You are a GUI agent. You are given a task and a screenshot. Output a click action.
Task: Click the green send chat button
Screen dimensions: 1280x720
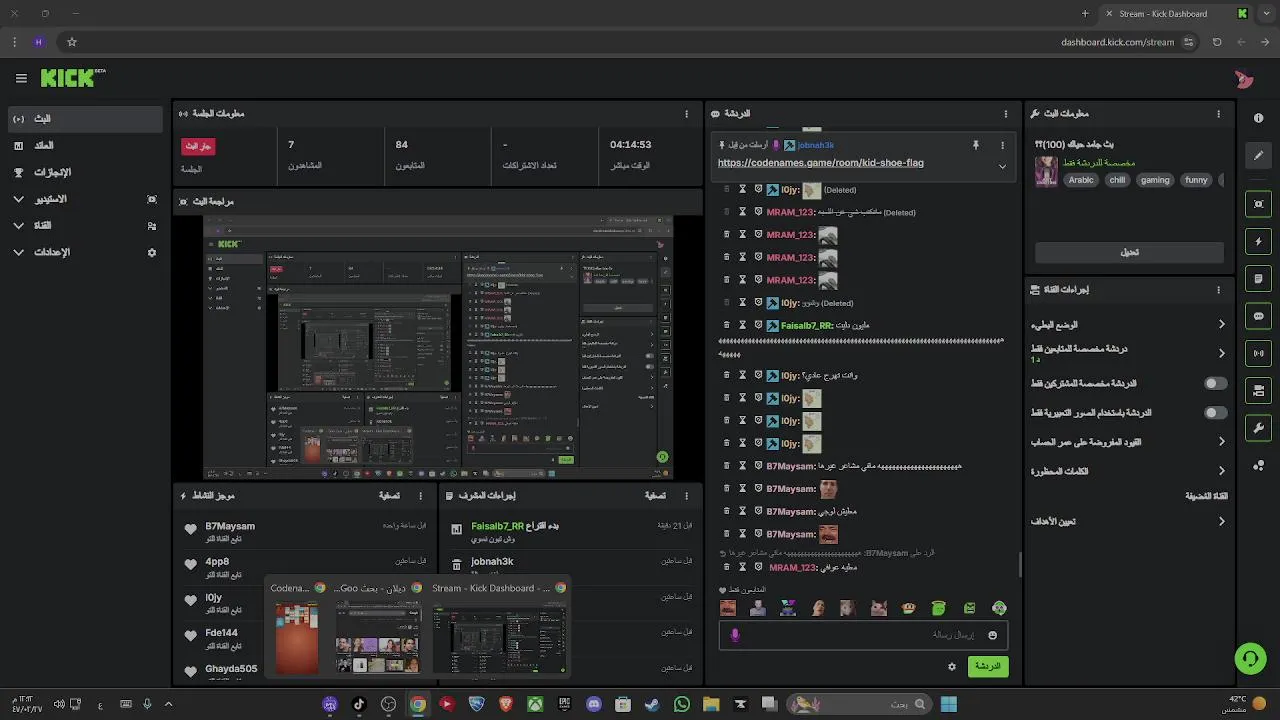click(987, 666)
